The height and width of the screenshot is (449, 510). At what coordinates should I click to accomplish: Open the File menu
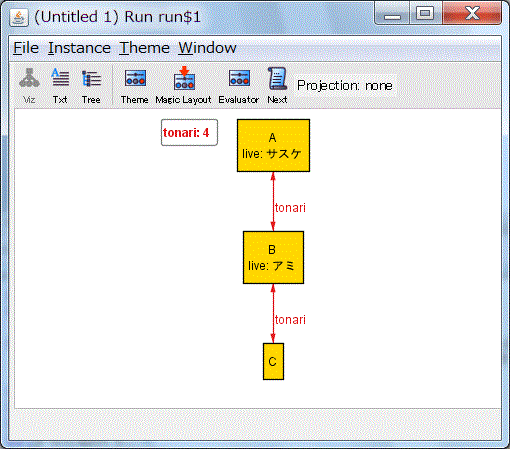click(x=26, y=48)
